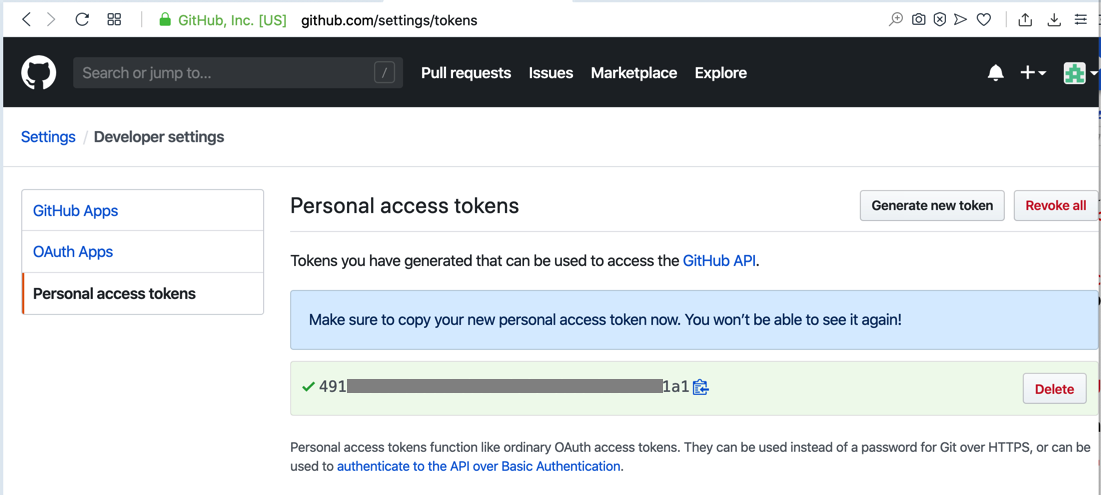Open the speed dial grid icon
Screen dimensions: 1101x495
[x=114, y=19]
